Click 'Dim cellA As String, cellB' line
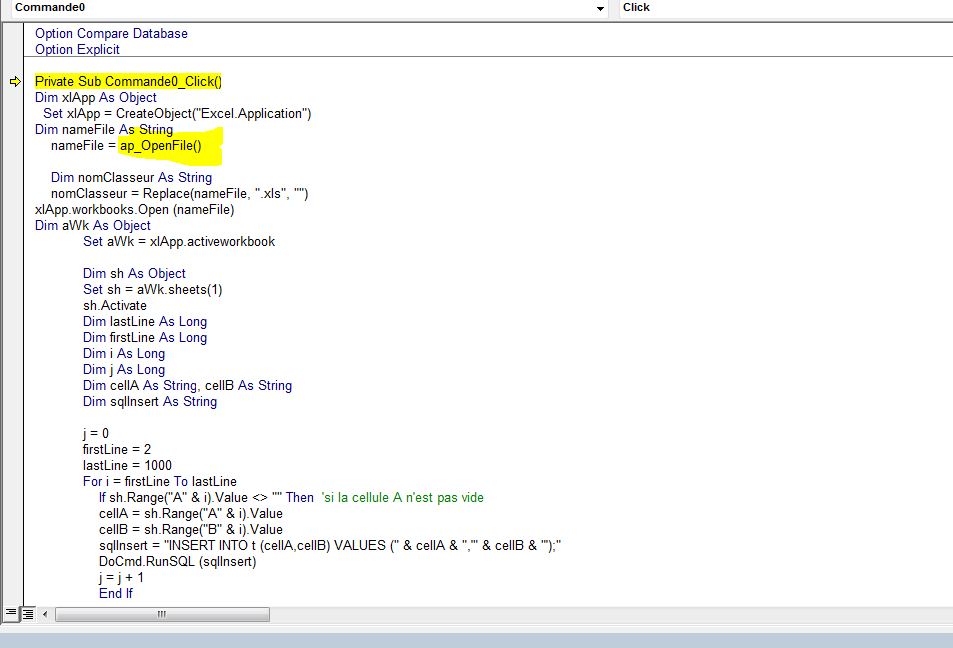The image size is (953, 648). [x=187, y=385]
